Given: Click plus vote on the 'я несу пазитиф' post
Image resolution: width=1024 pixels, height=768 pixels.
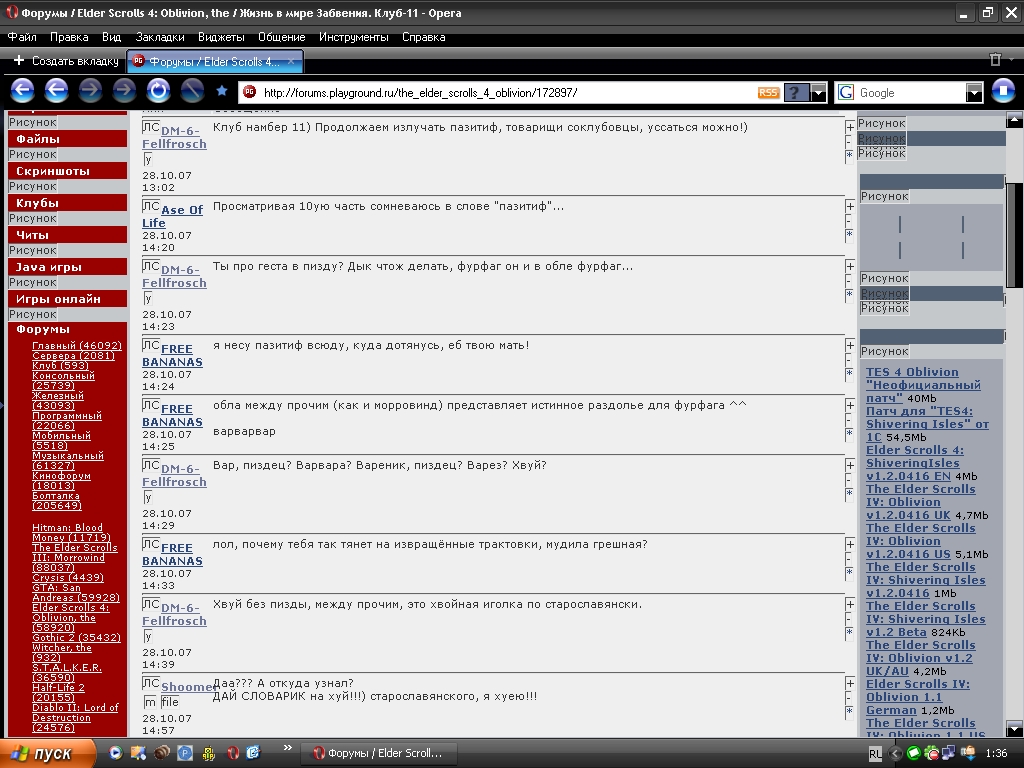Looking at the screenshot, I should [850, 345].
